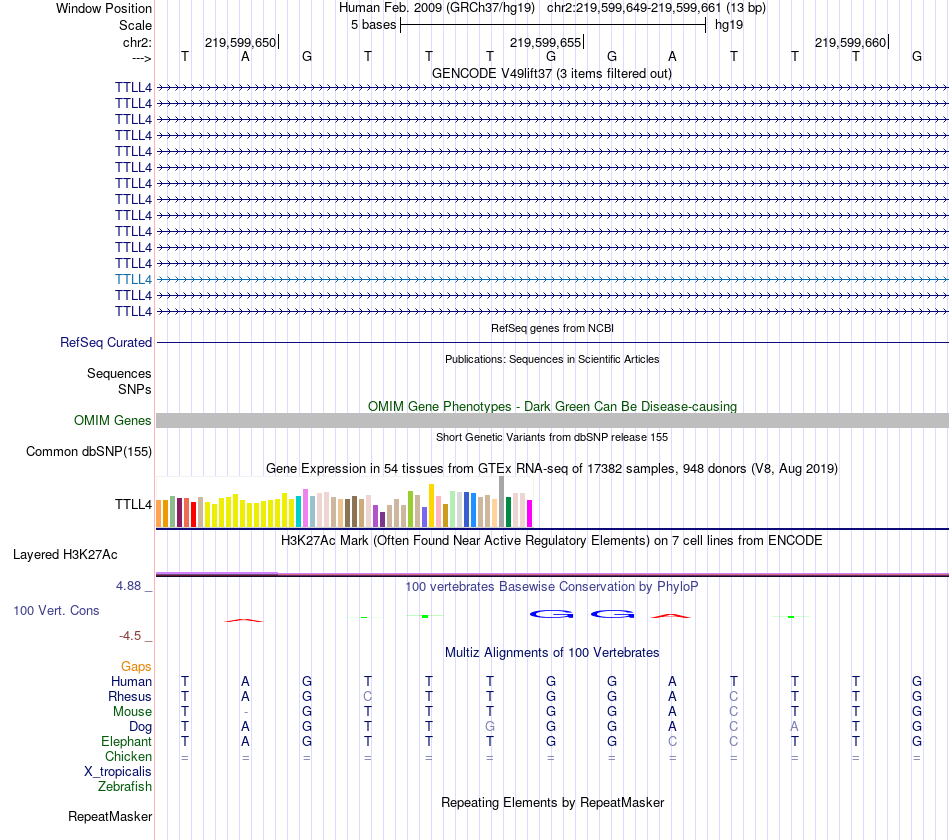Viewport: 950px width, 840px height.
Task: Click the Common dbSNP(155) track label
Action: [x=89, y=452]
